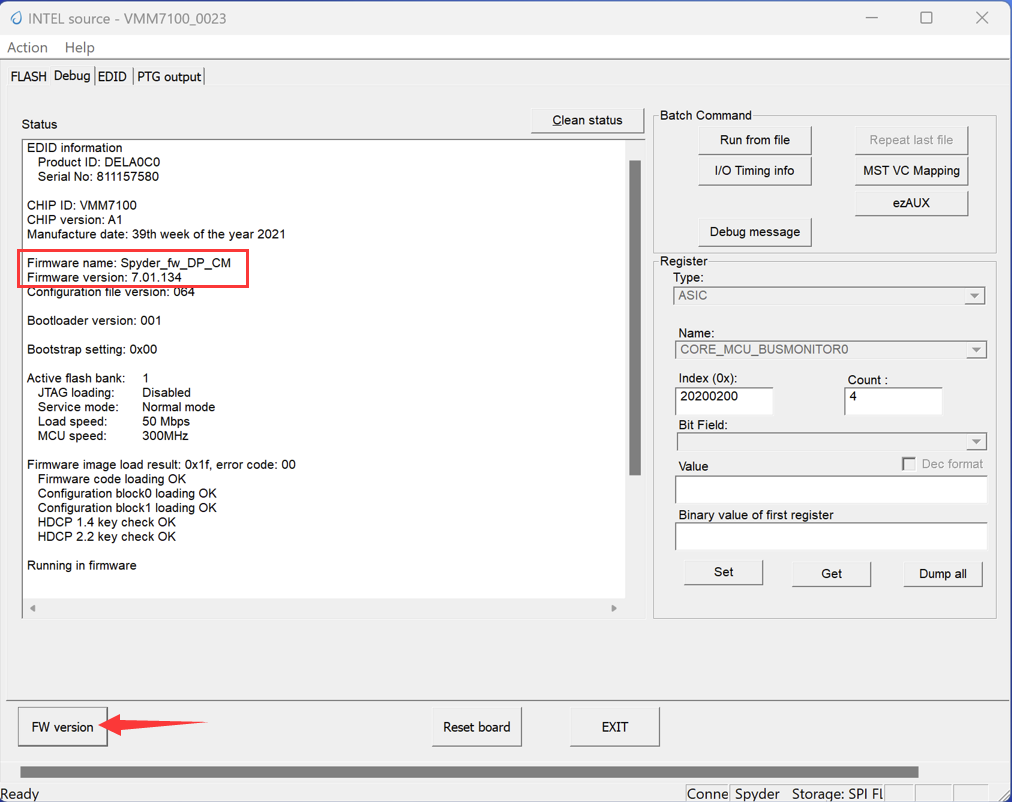Click the disabled Repeat last file button
The width and height of the screenshot is (1012, 802).
(911, 140)
